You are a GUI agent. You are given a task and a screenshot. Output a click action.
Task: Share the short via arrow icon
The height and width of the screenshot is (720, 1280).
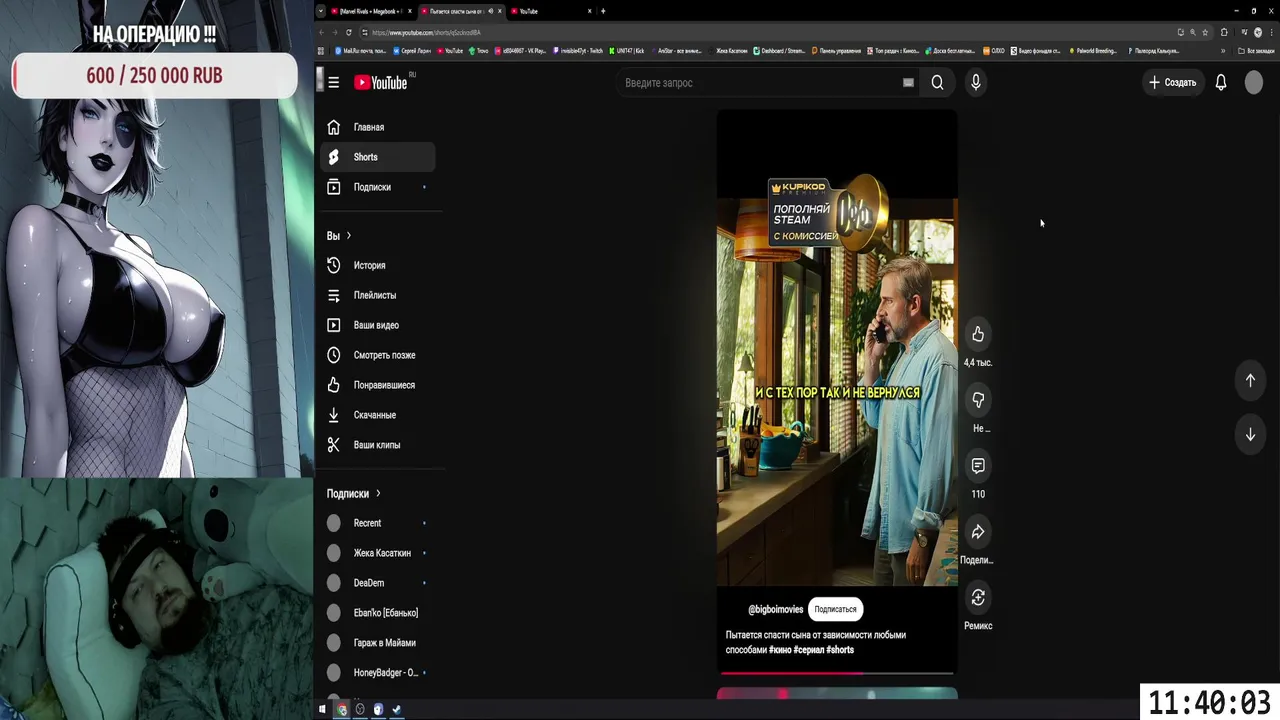[978, 532]
